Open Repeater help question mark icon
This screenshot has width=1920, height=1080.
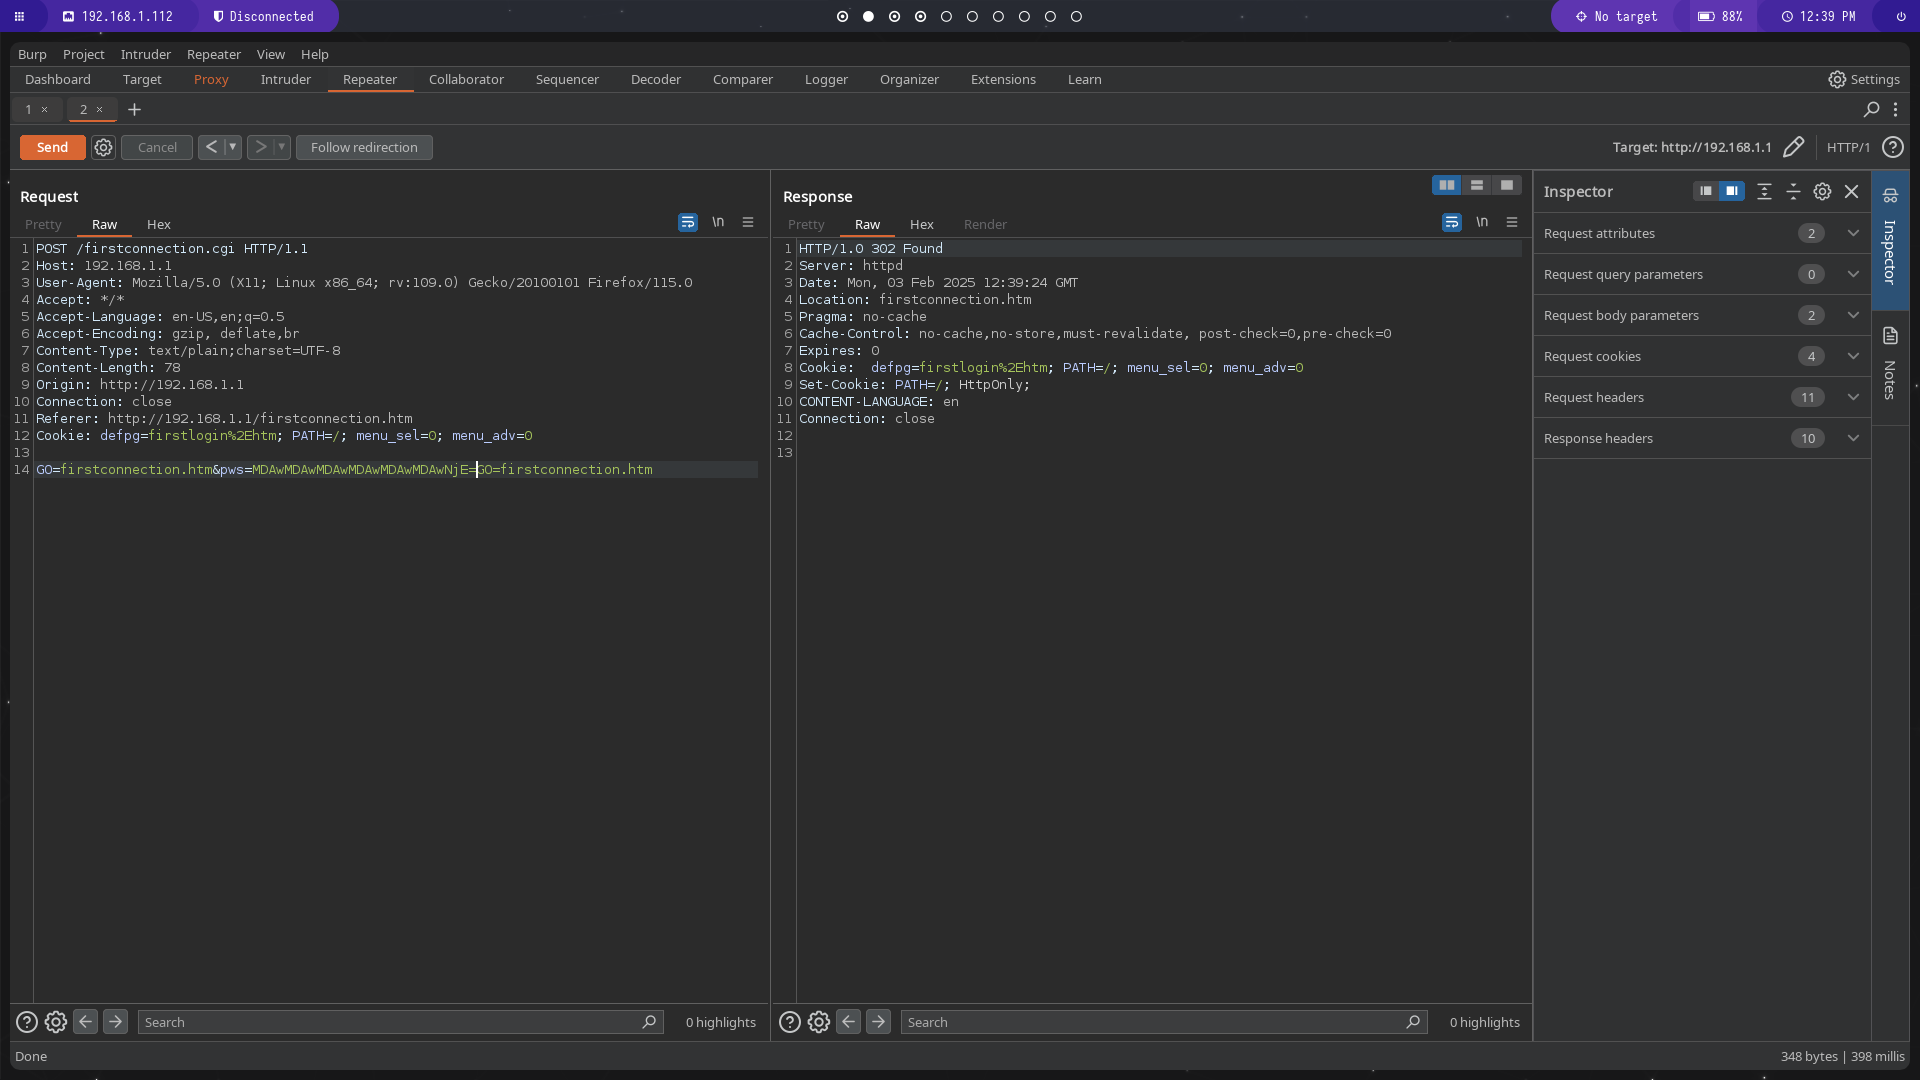coord(1893,147)
